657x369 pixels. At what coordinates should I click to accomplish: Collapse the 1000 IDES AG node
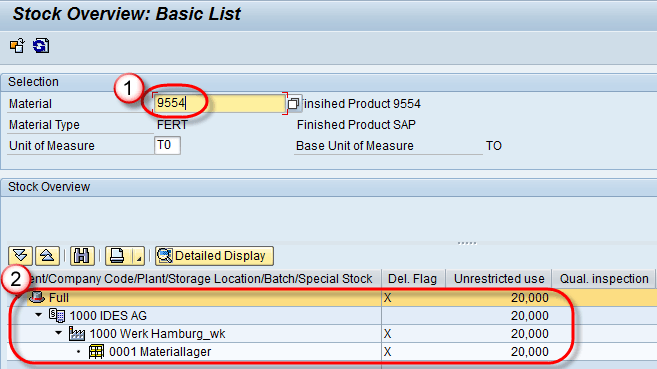point(39,315)
